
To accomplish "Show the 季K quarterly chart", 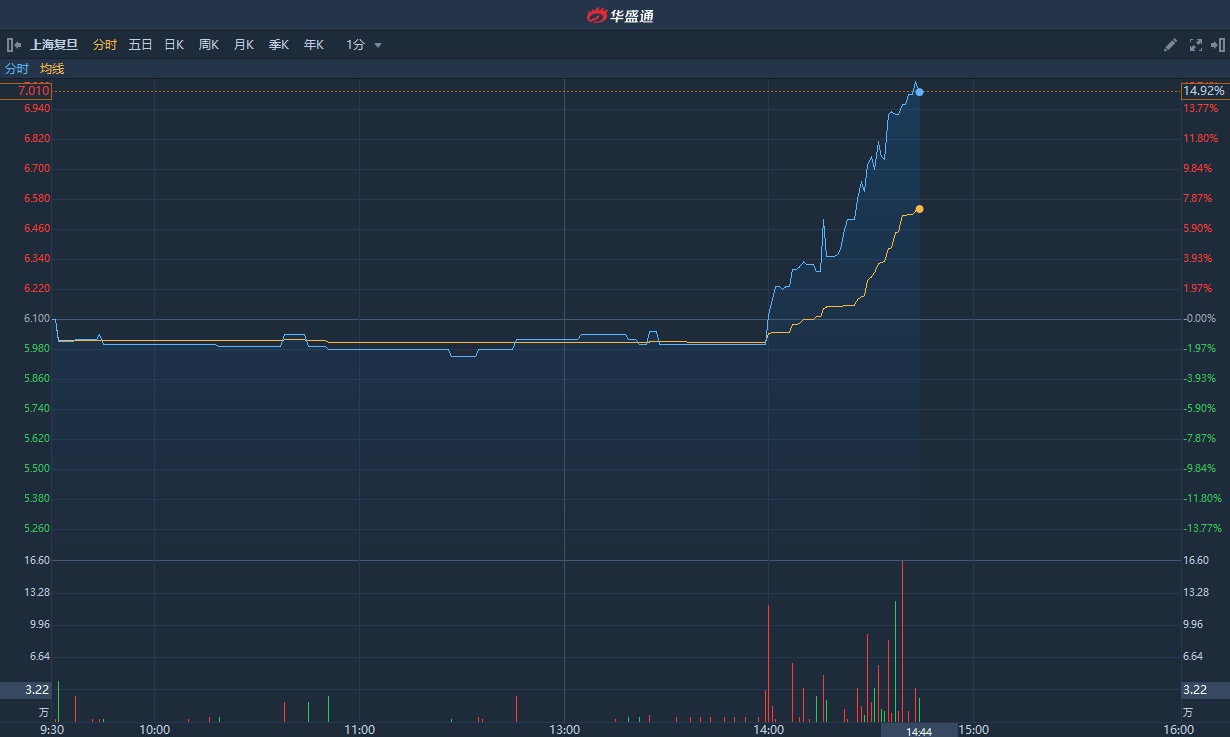I will point(279,45).
